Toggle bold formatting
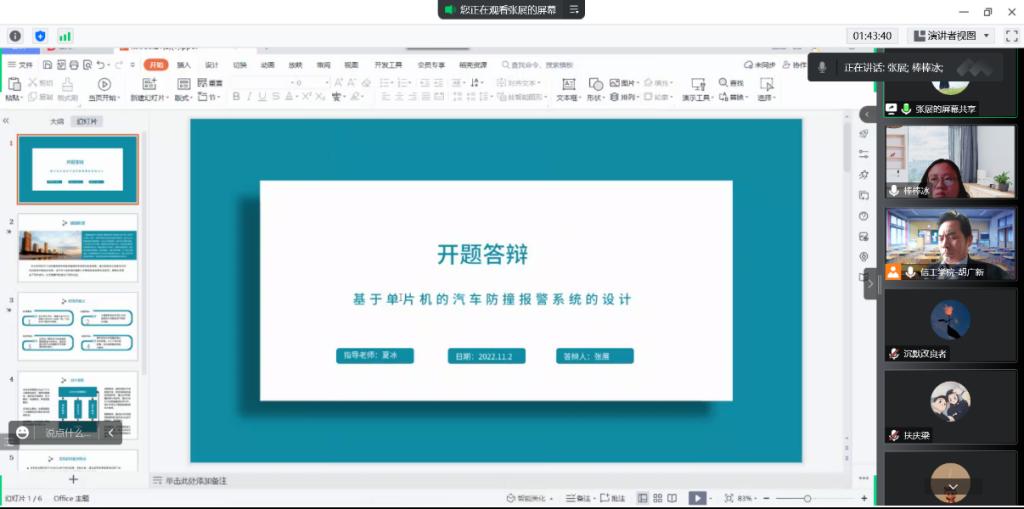1024x509 pixels. pyautogui.click(x=236, y=97)
